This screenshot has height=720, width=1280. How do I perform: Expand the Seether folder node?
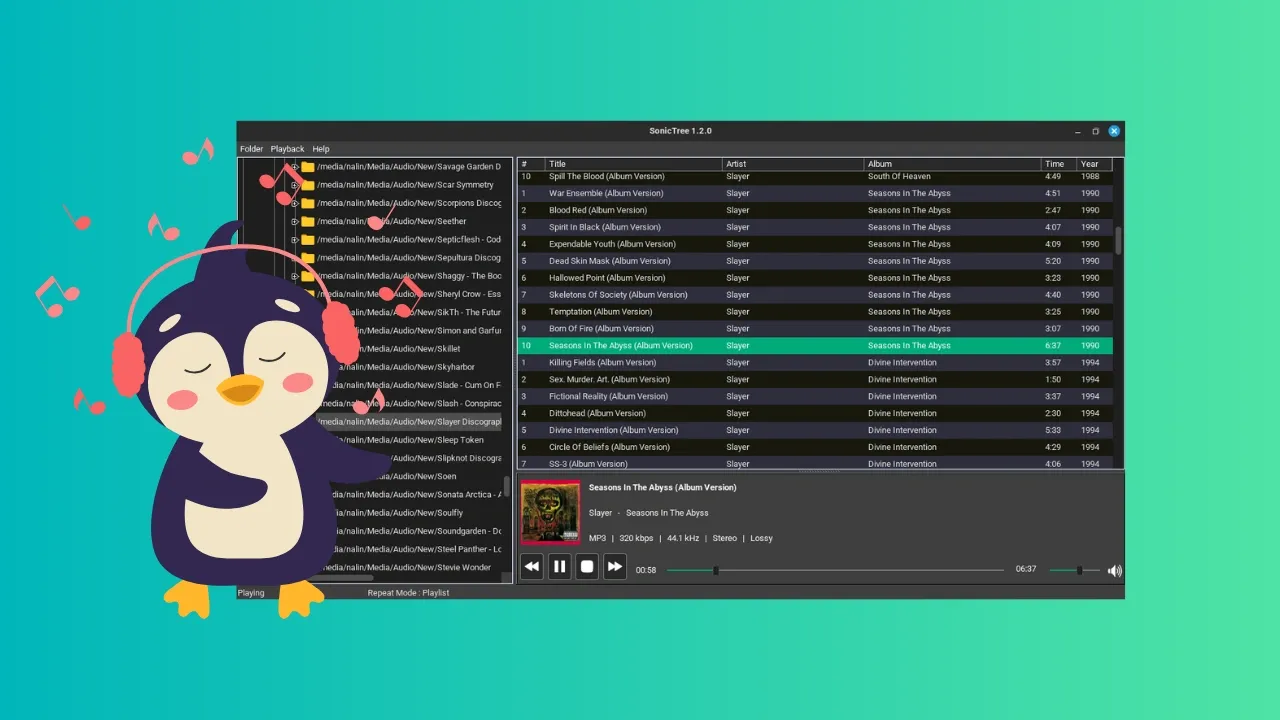pyautogui.click(x=294, y=221)
